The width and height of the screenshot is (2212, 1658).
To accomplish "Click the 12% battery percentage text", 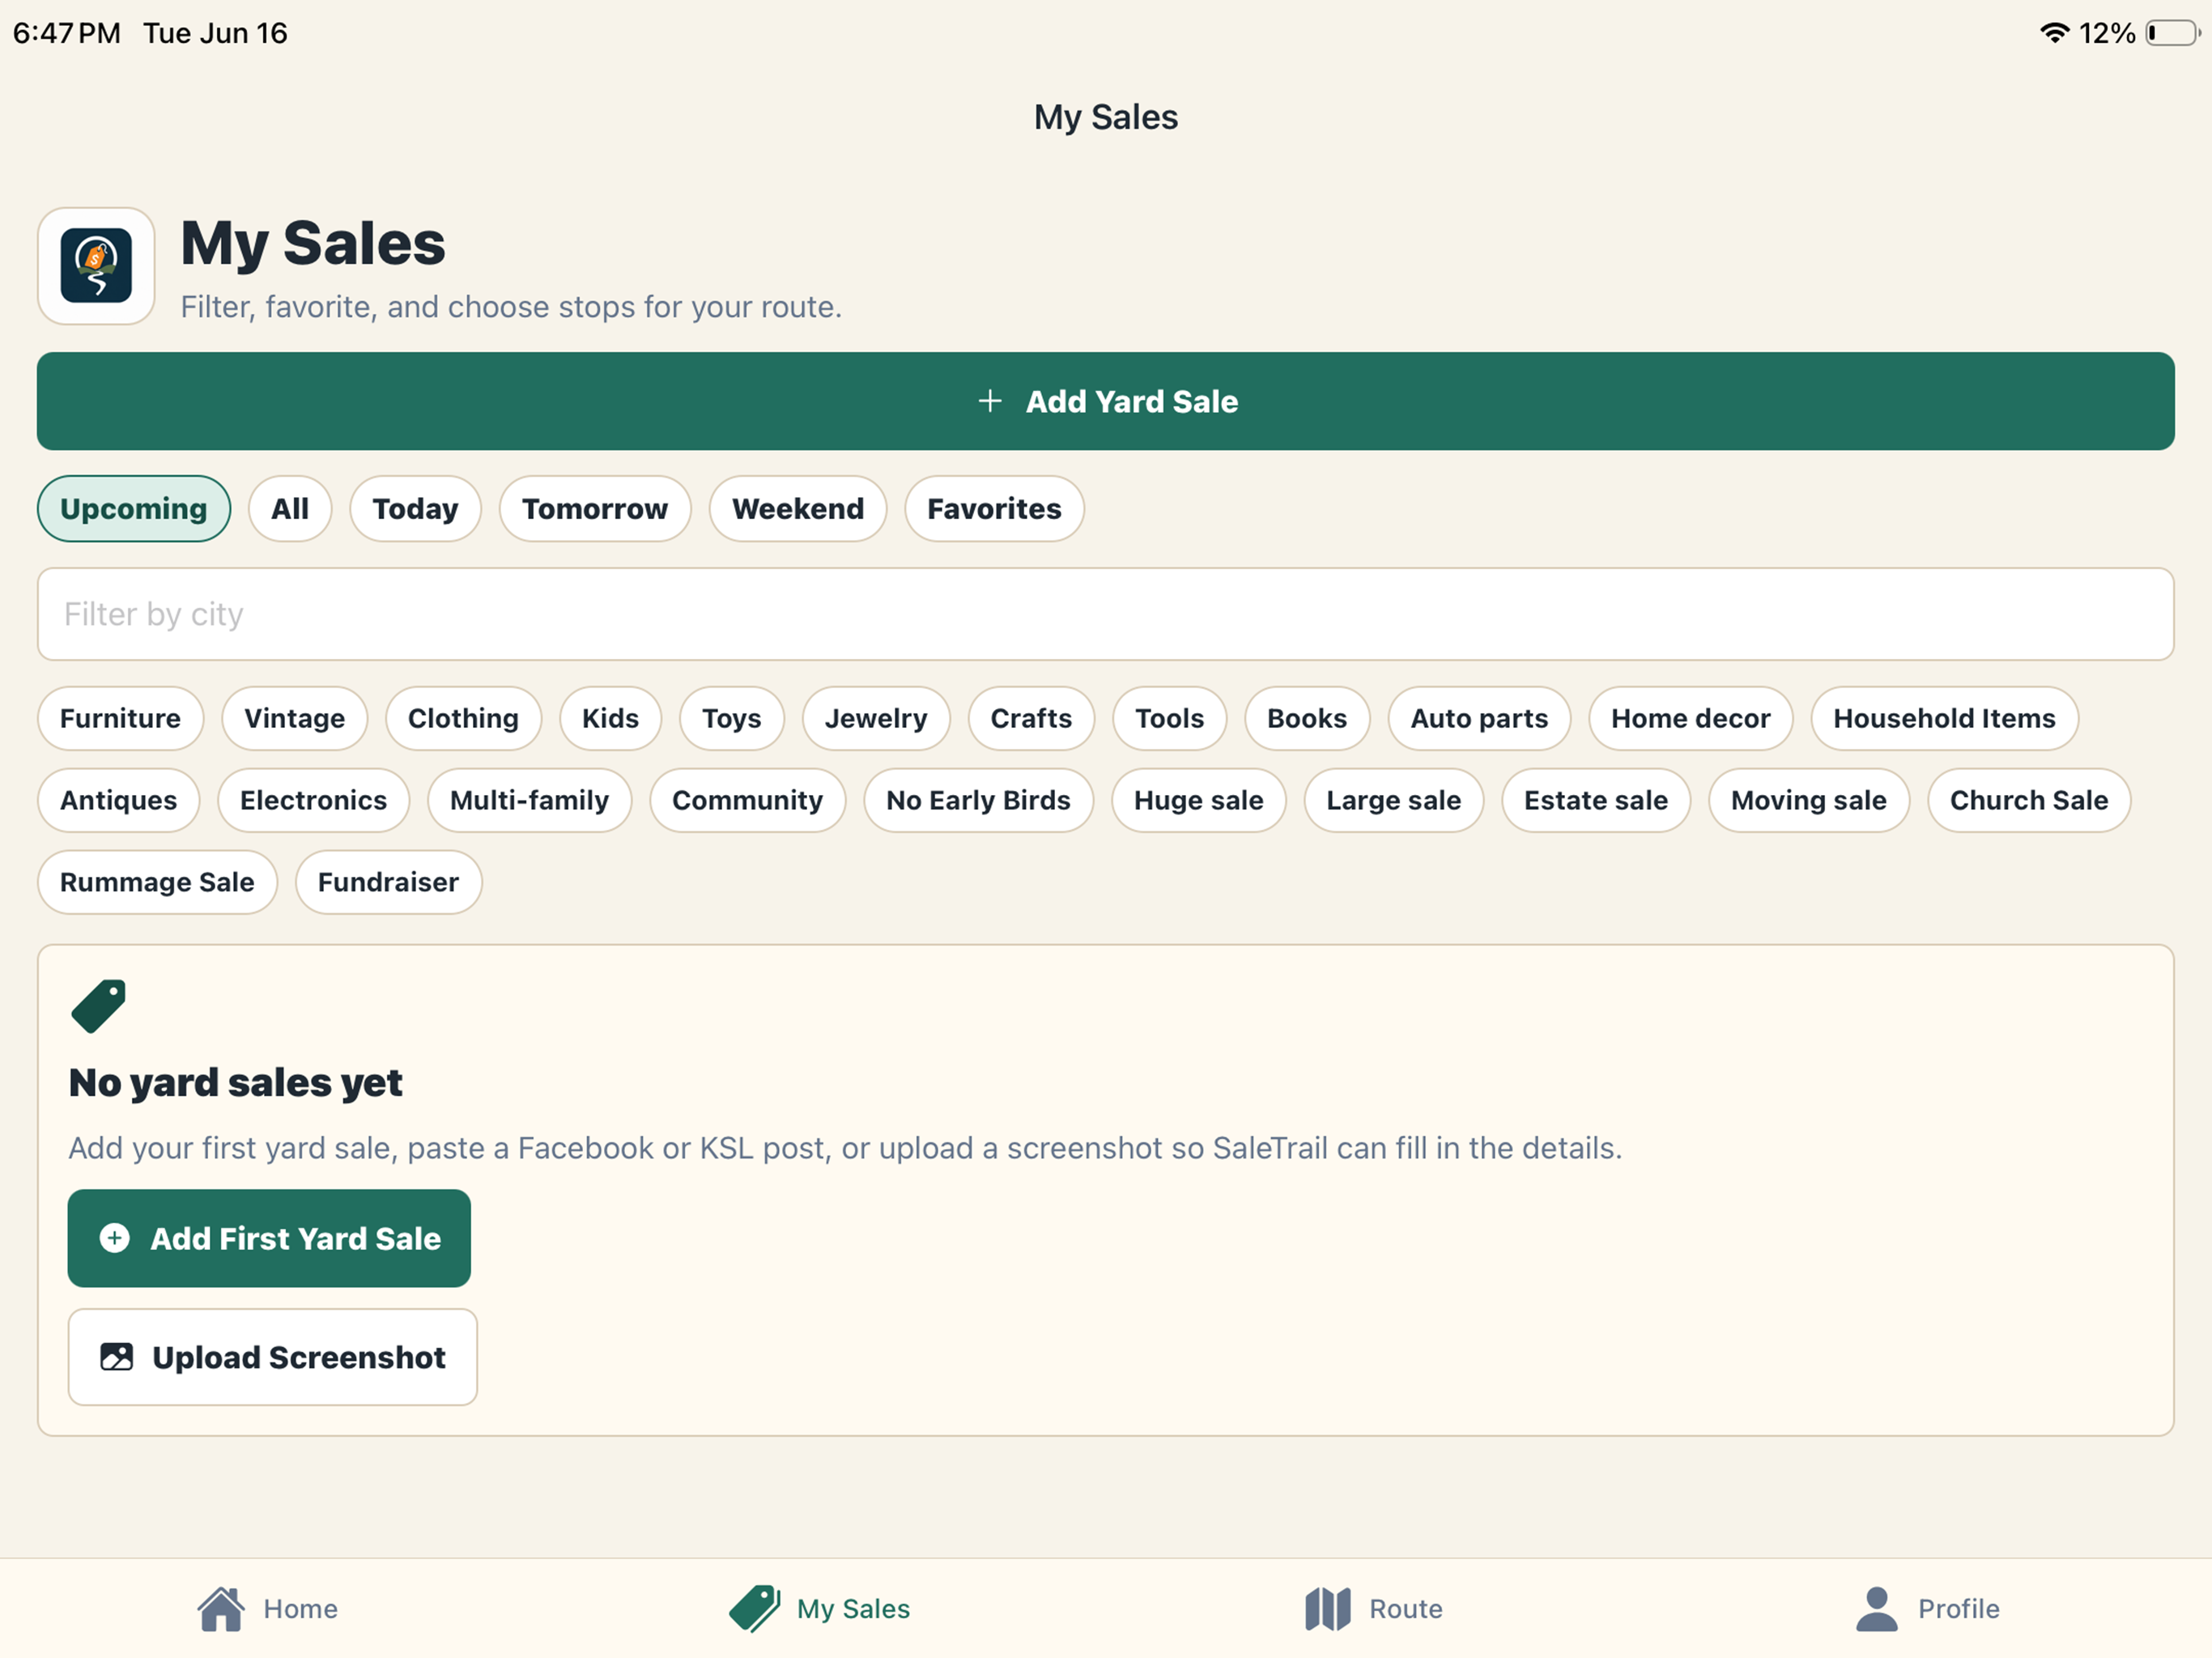I will (2106, 33).
